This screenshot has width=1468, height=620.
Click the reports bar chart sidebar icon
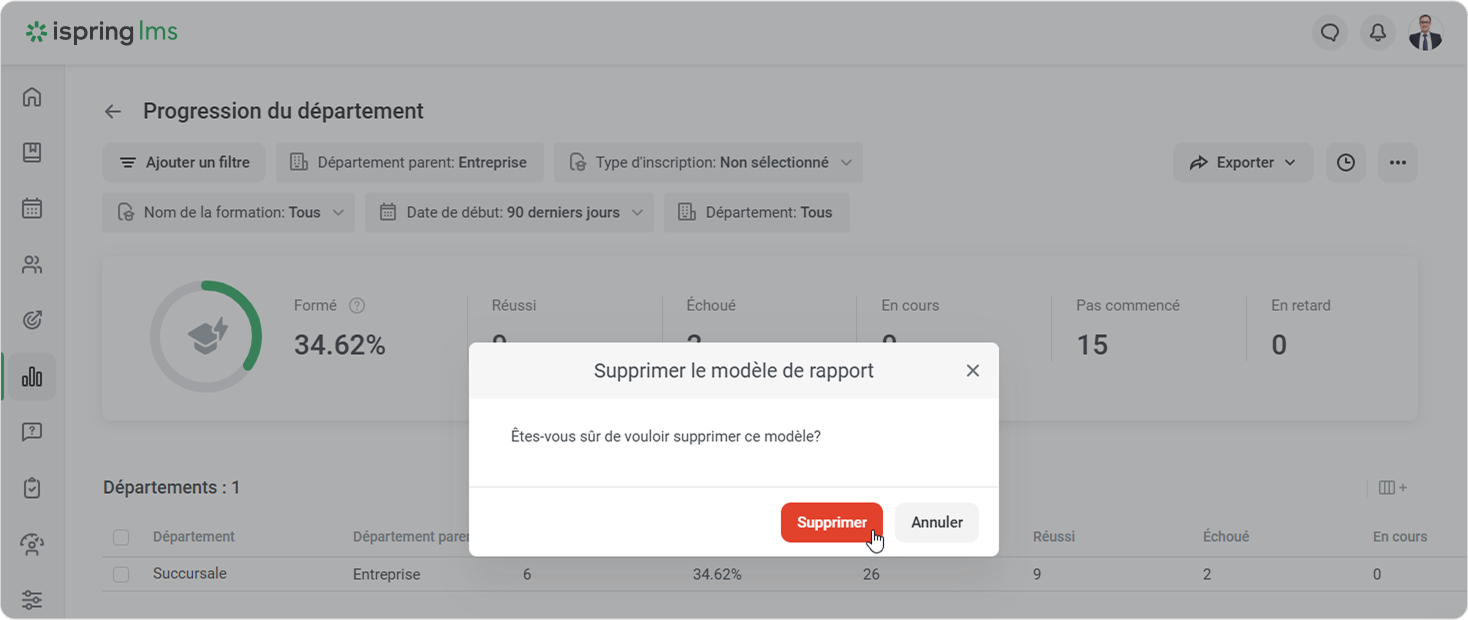(32, 377)
